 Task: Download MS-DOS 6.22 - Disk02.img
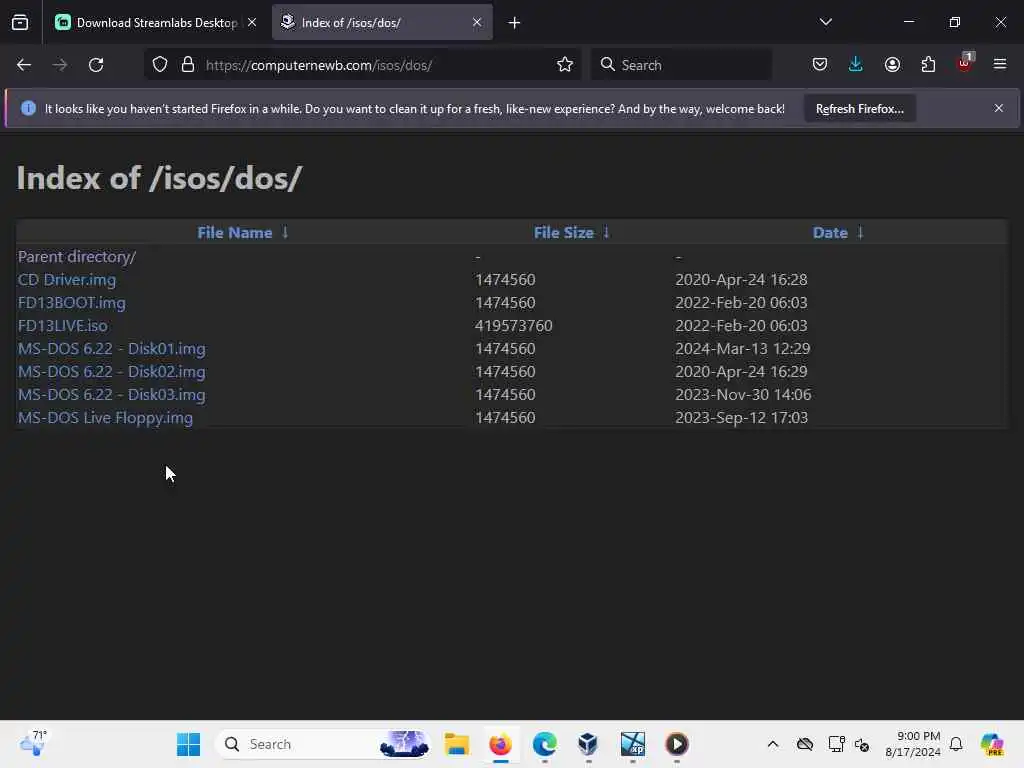(x=112, y=372)
